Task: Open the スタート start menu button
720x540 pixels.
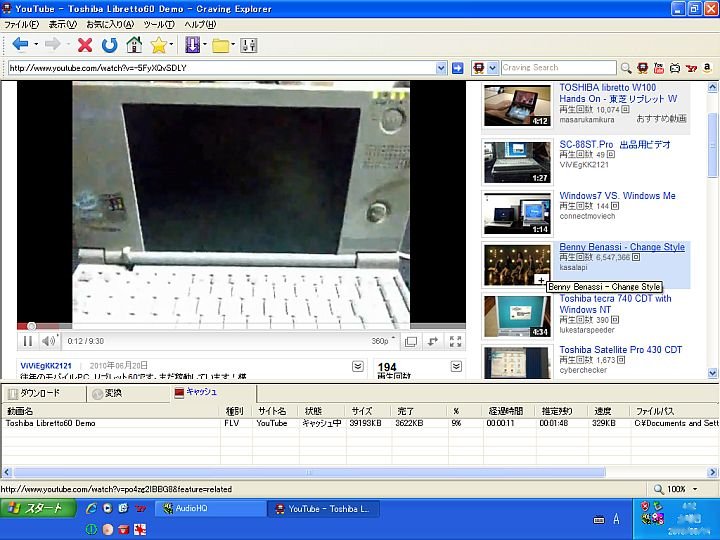Action: click(x=39, y=508)
